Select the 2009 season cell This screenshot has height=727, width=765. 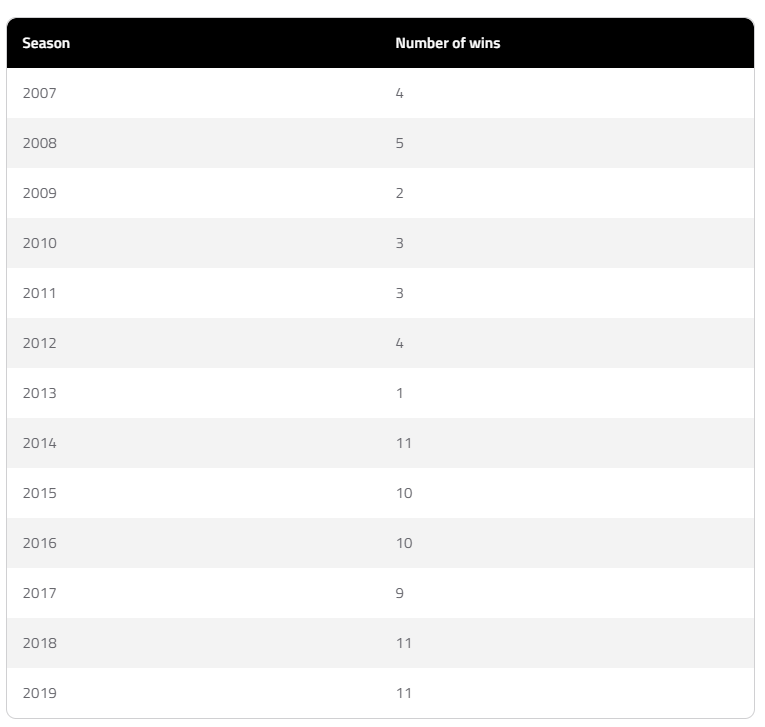click(40, 193)
